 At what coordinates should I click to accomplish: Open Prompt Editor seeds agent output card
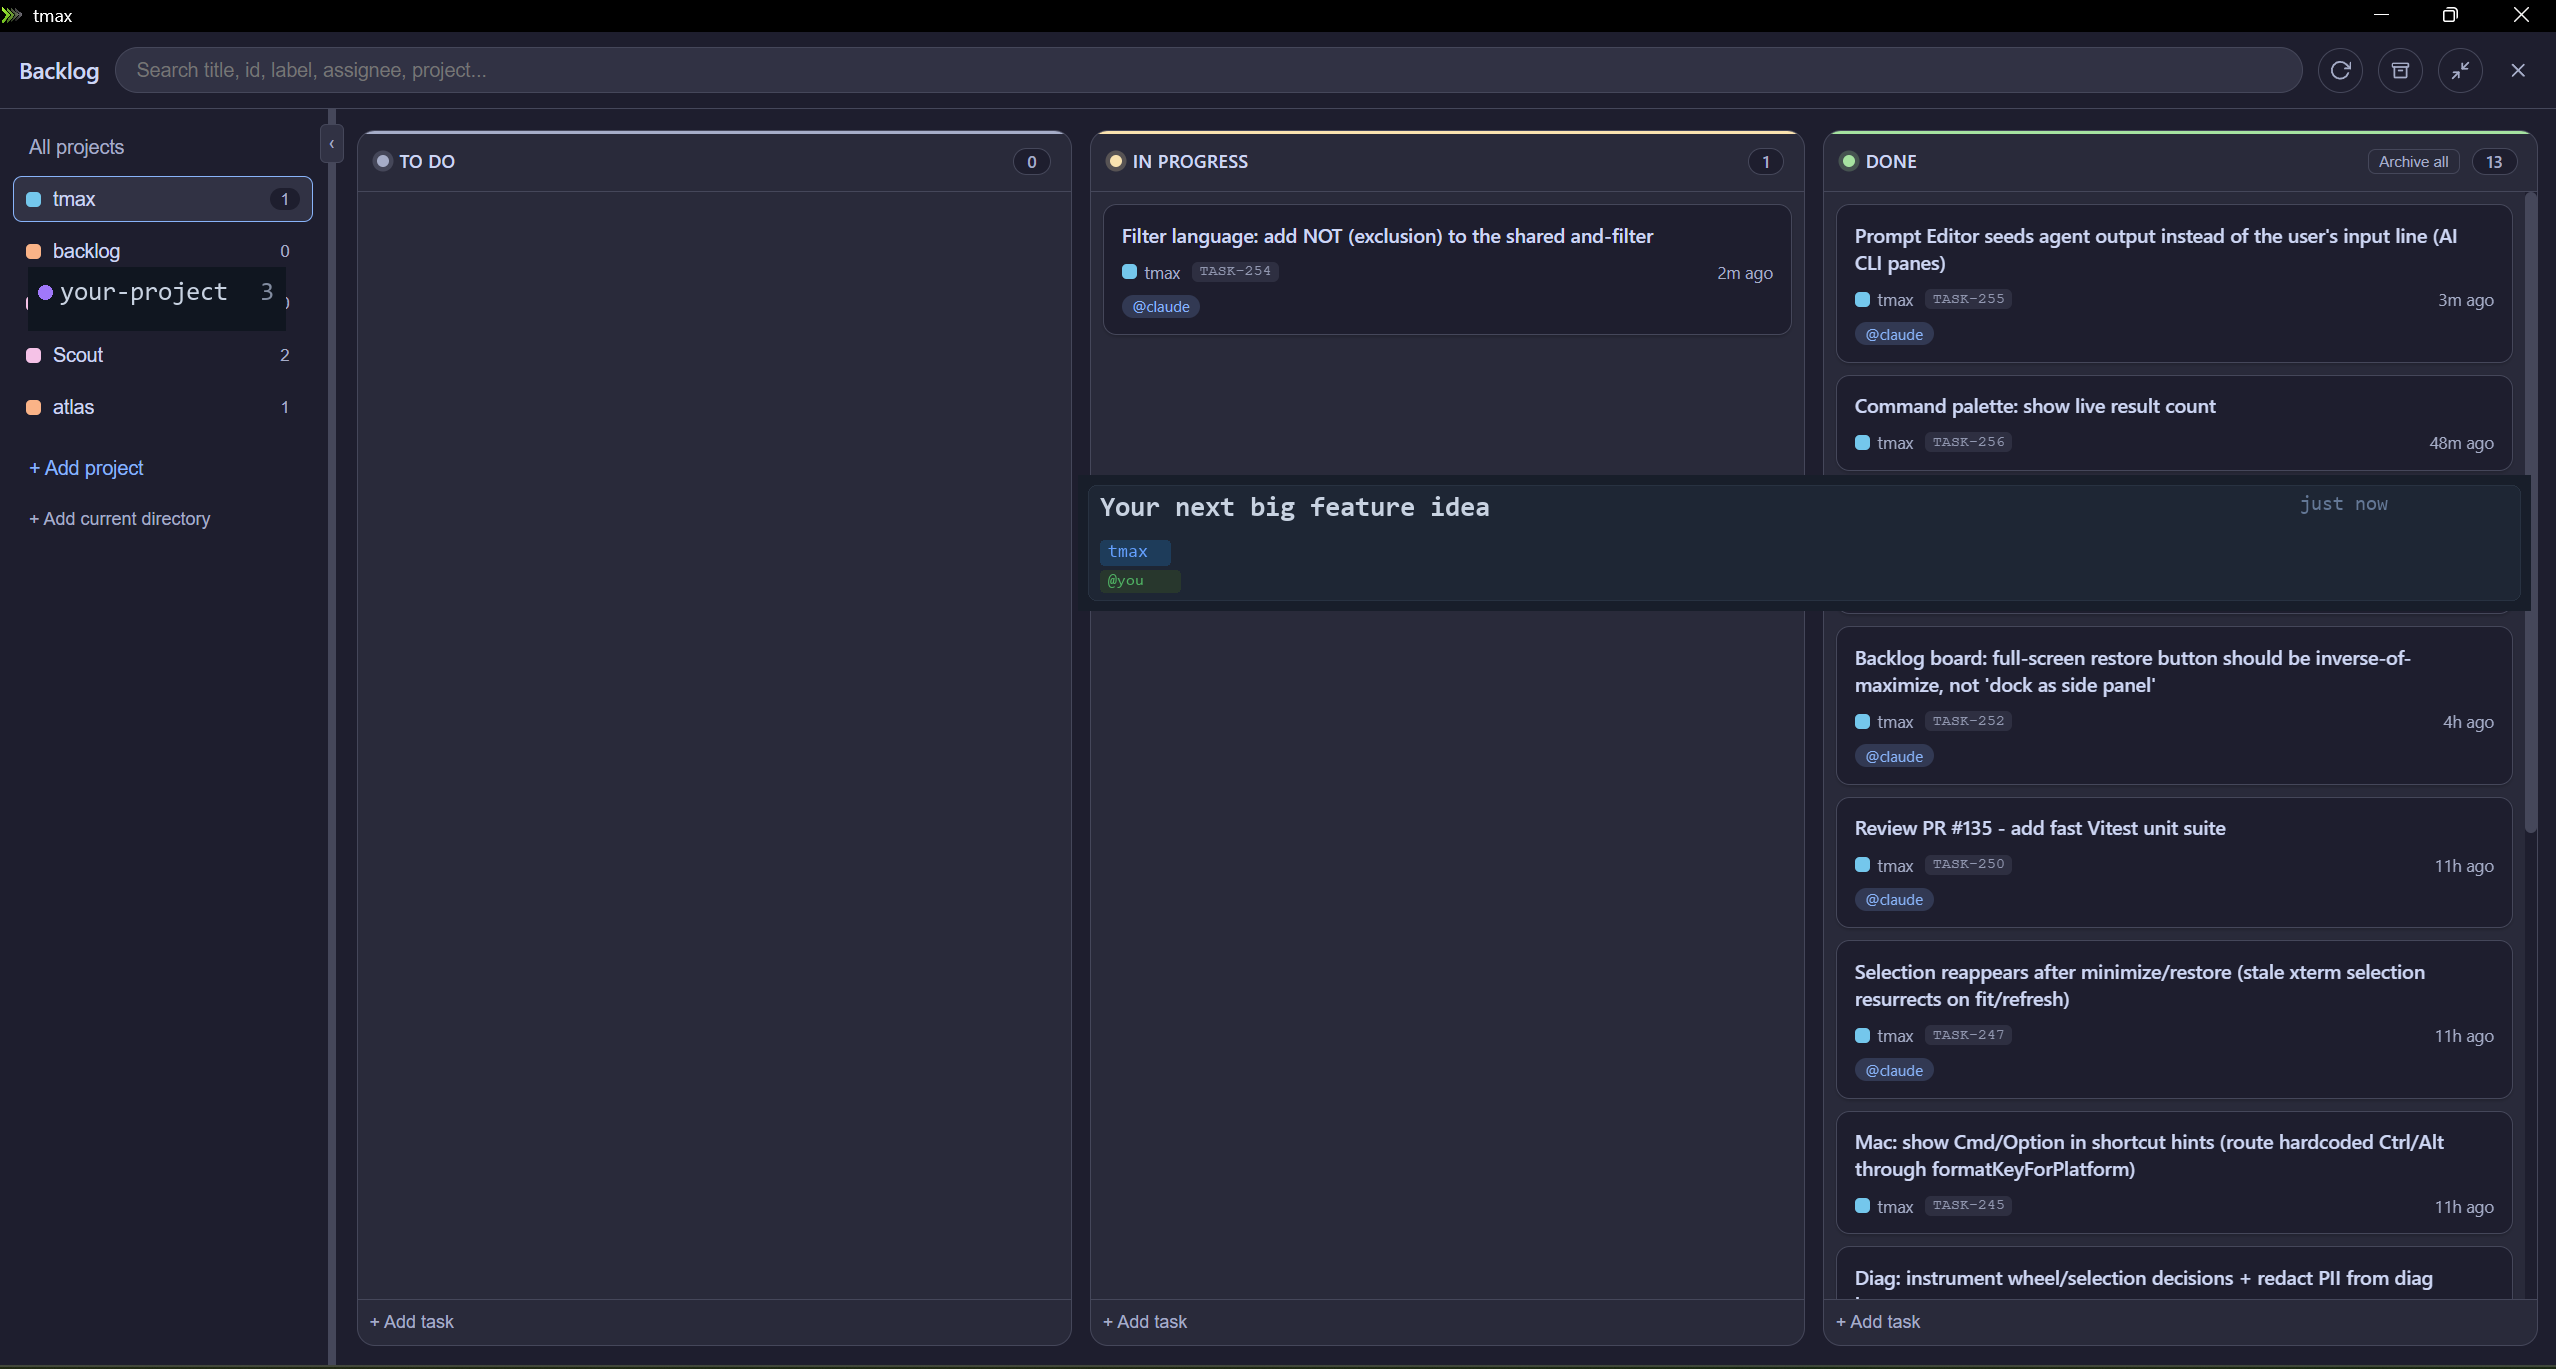pyautogui.click(x=2174, y=284)
